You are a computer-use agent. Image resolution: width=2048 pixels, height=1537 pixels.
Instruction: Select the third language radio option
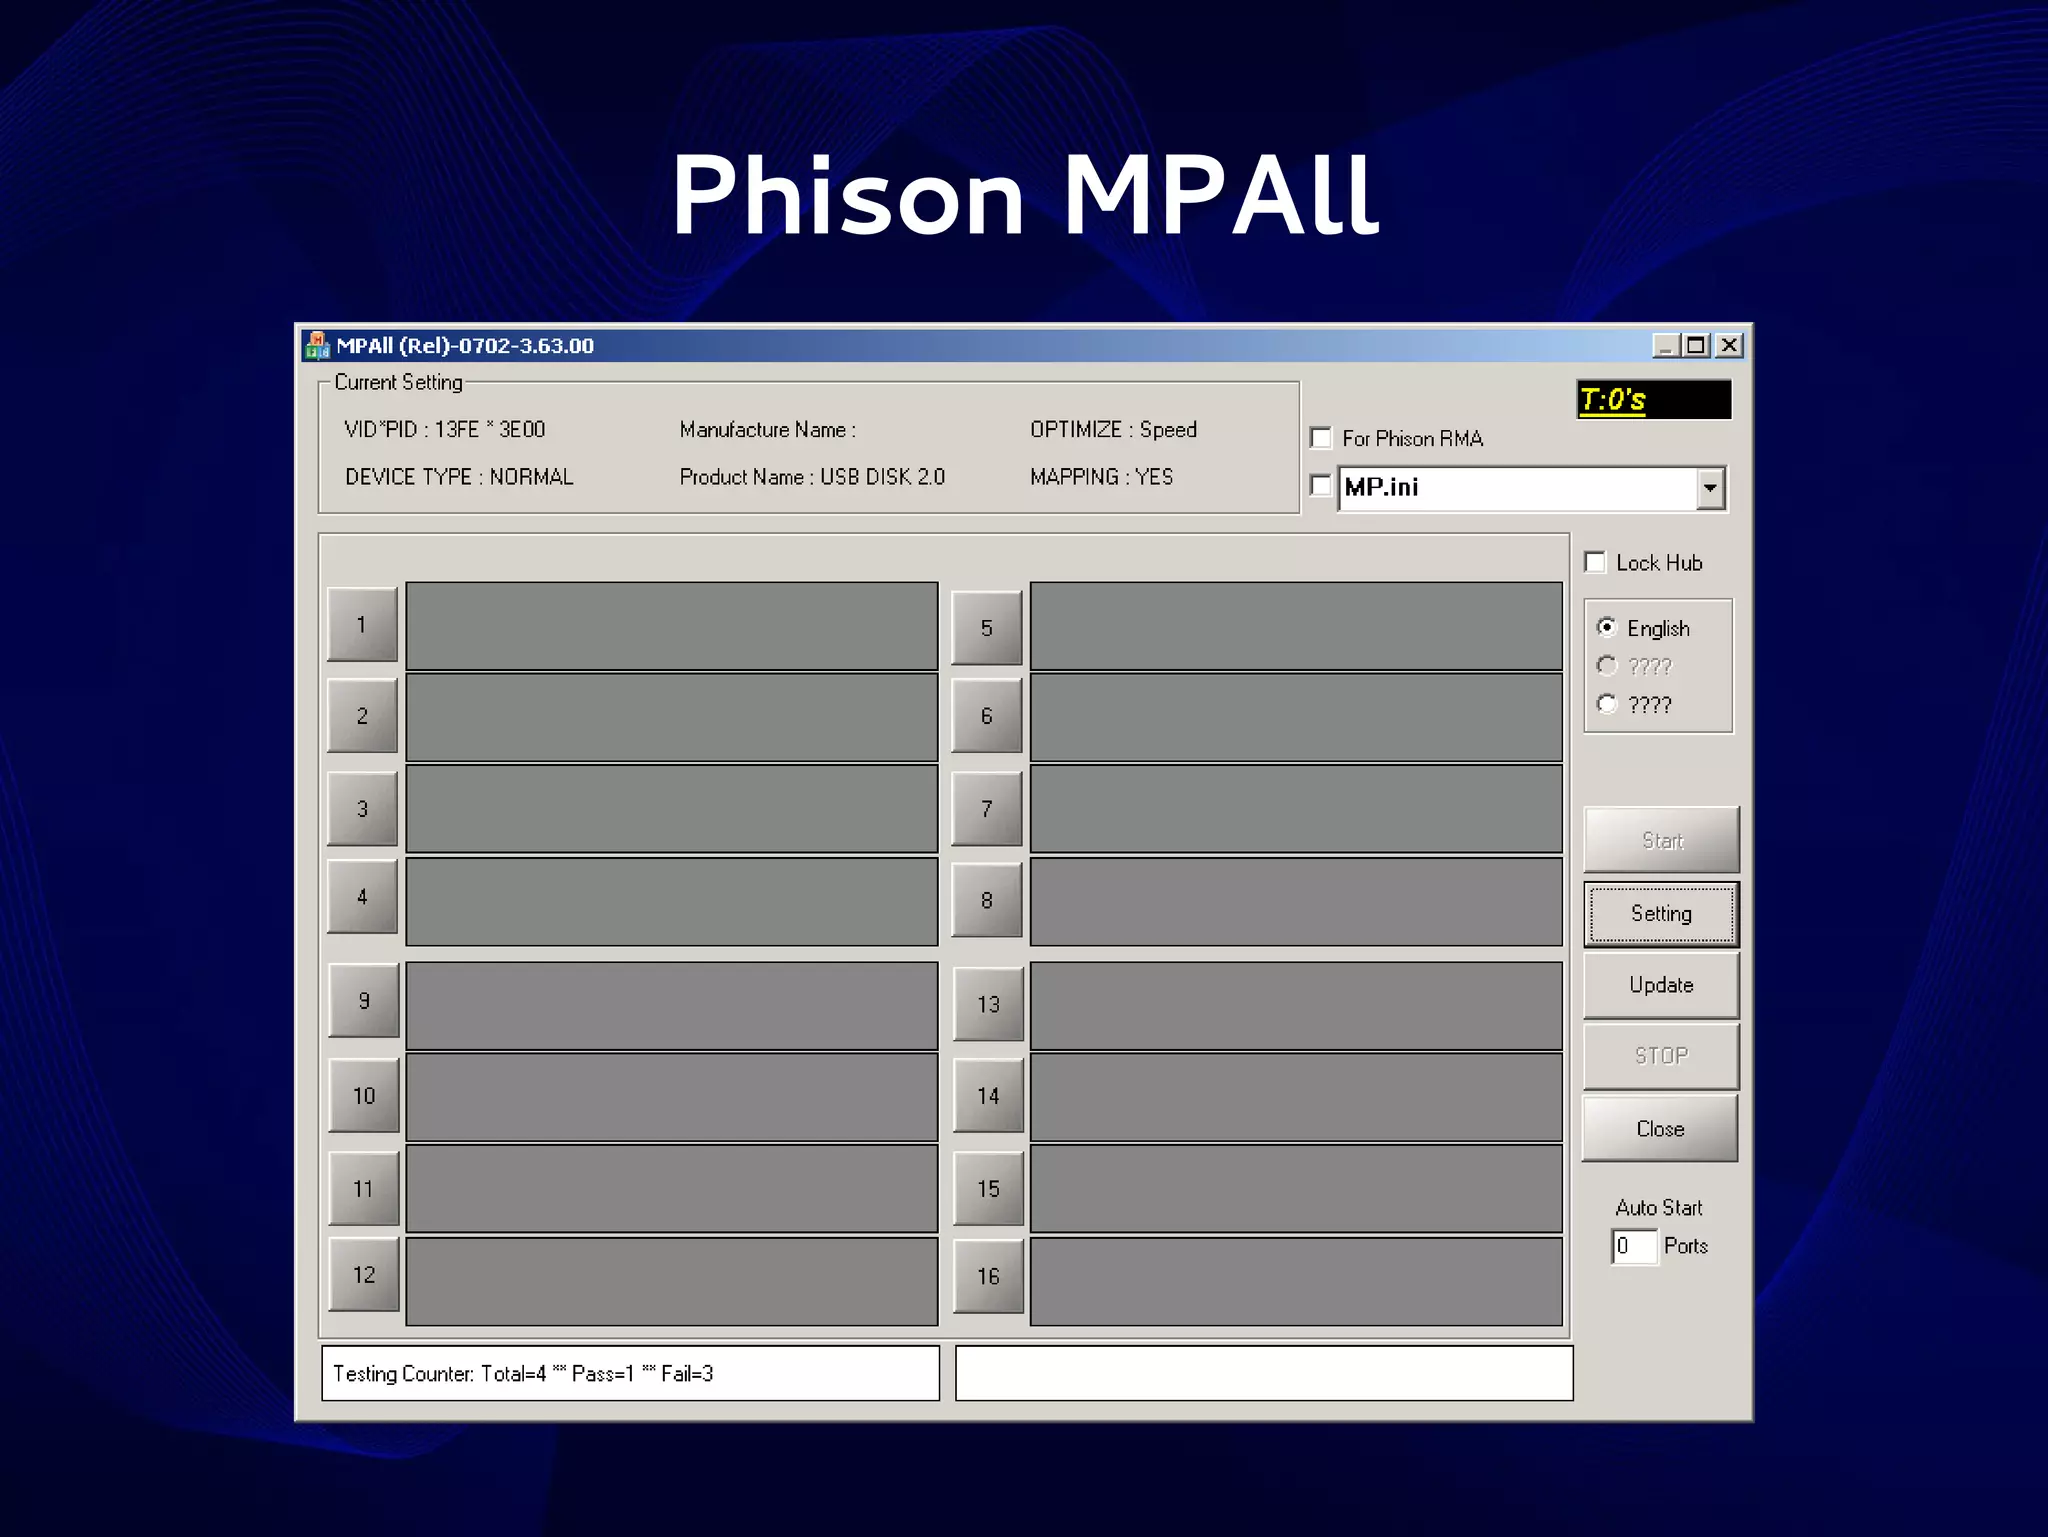pos(1607,704)
